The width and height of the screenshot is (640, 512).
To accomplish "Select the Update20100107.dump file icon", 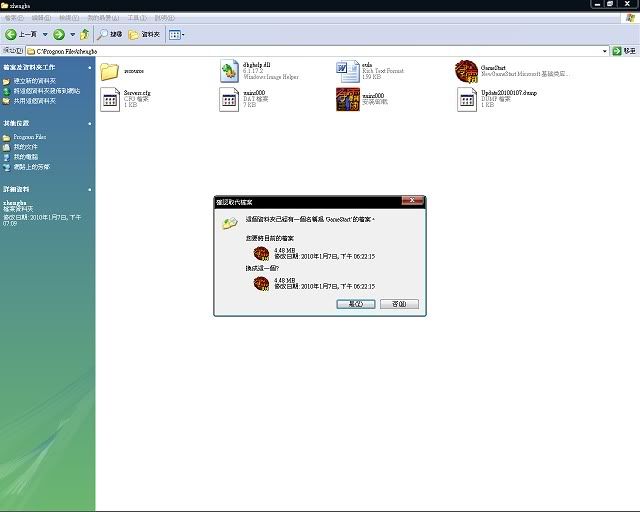I will pyautogui.click(x=466, y=99).
